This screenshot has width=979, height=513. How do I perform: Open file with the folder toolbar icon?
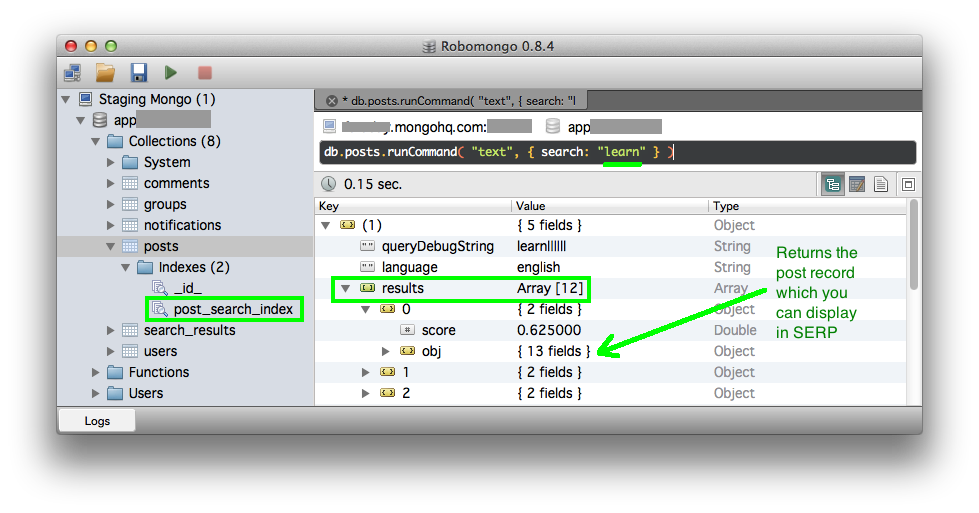coord(105,73)
